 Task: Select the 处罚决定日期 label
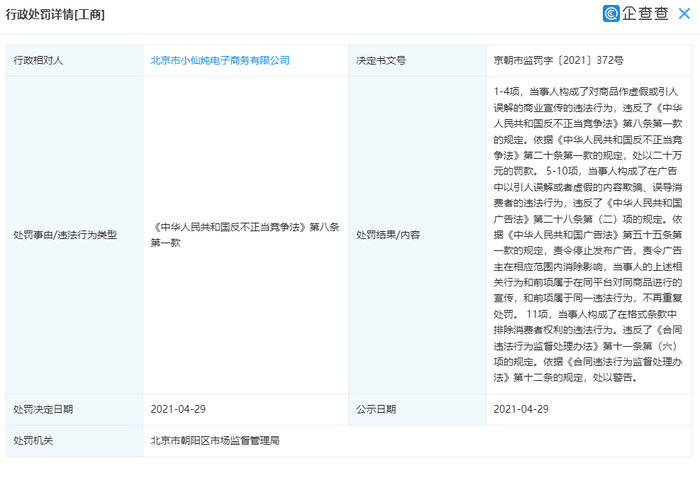(43, 409)
